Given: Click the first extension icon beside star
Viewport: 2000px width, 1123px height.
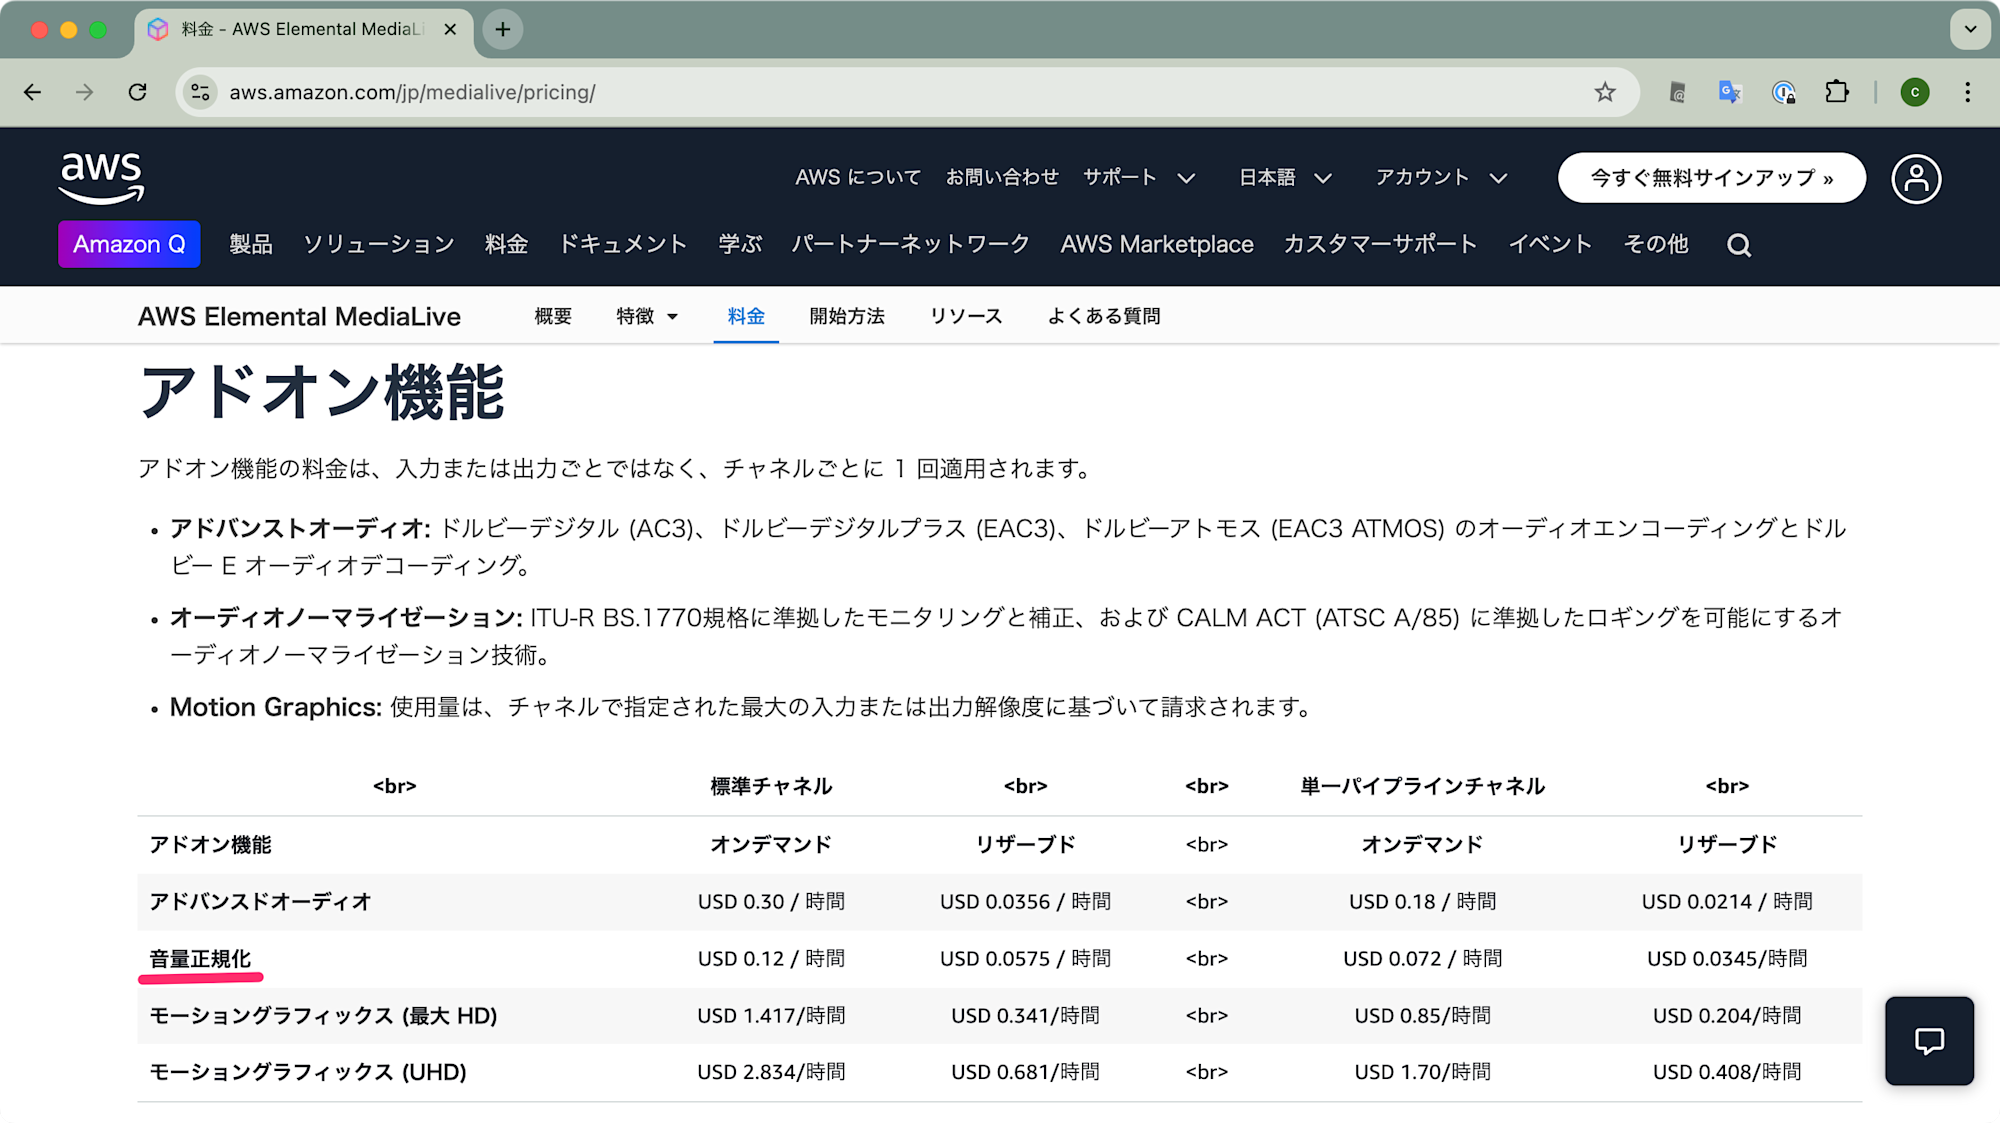Looking at the screenshot, I should click(x=1677, y=92).
